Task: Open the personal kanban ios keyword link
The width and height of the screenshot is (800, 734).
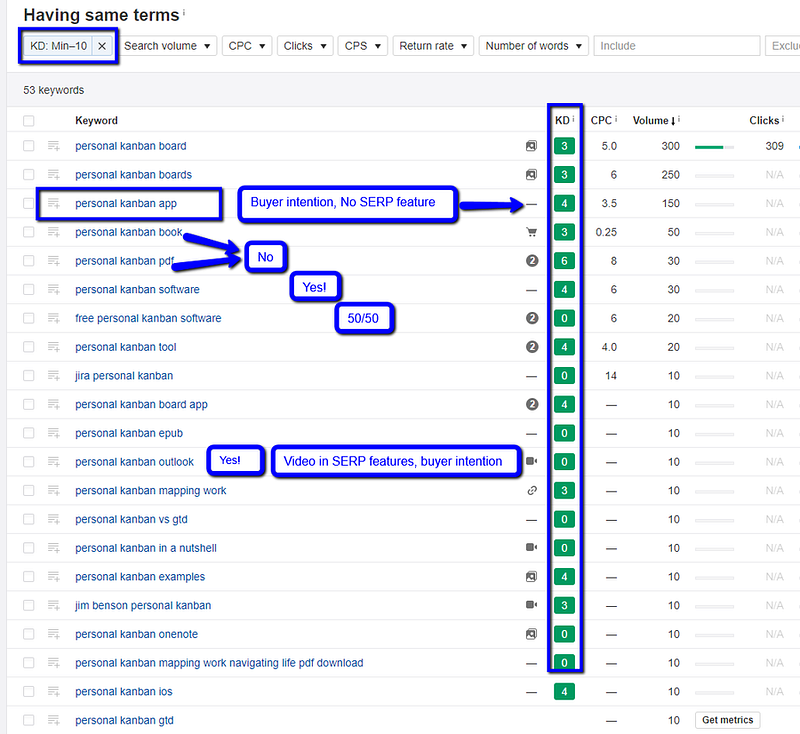Action: tap(123, 692)
